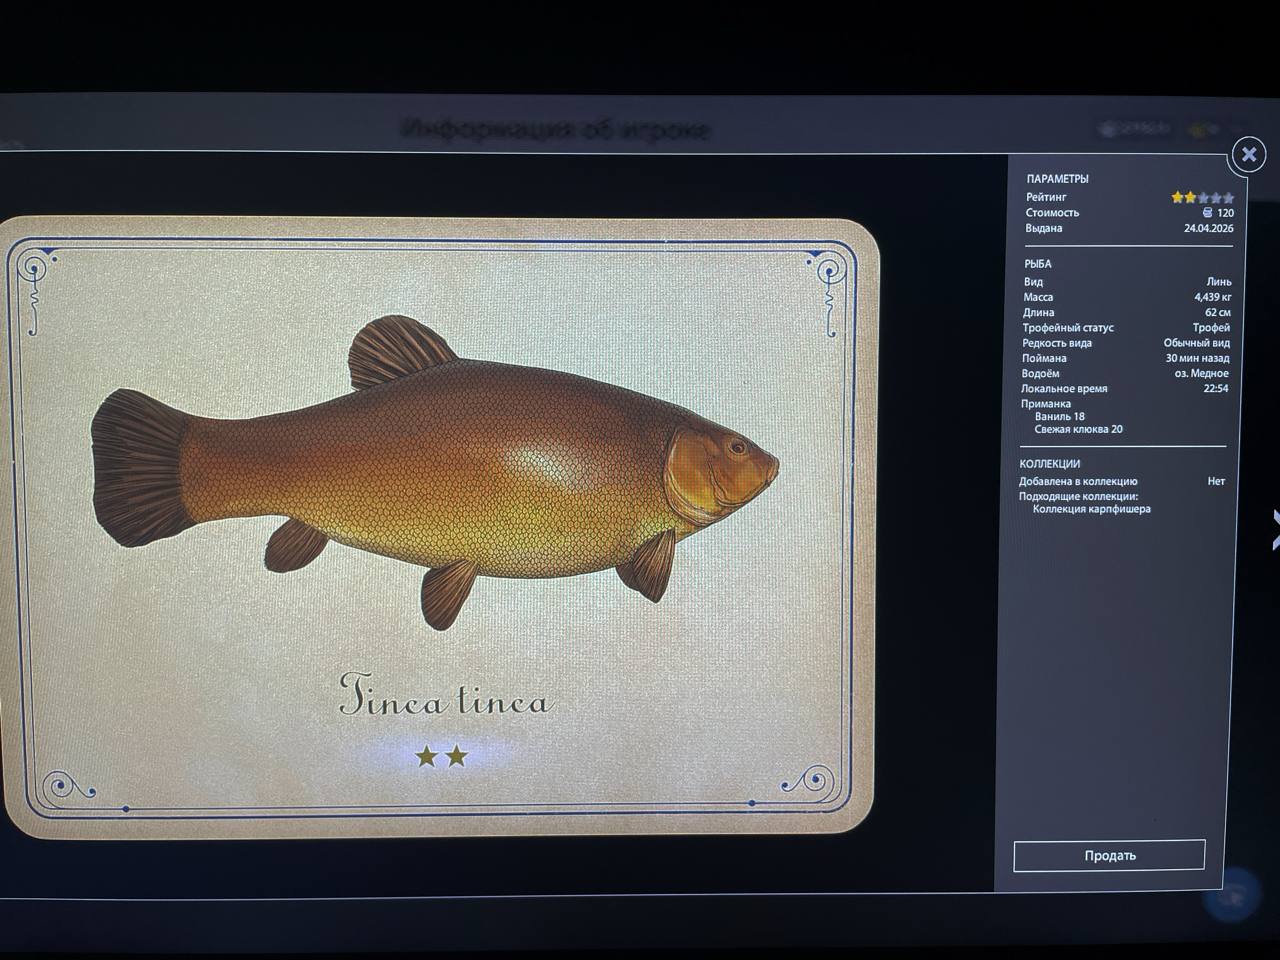Click the Информация об игроке title
Image resolution: width=1280 pixels, height=960 pixels.
click(x=556, y=128)
